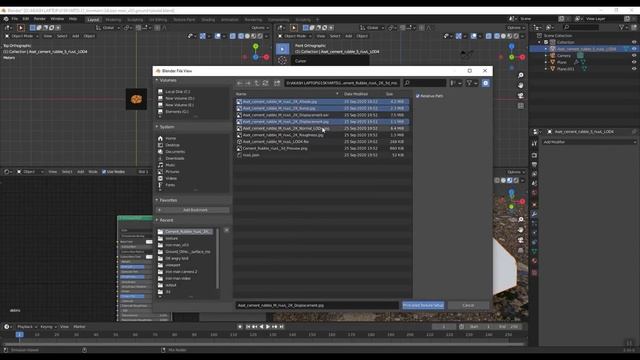Switch to the Modeling workspace tab

pos(113,19)
